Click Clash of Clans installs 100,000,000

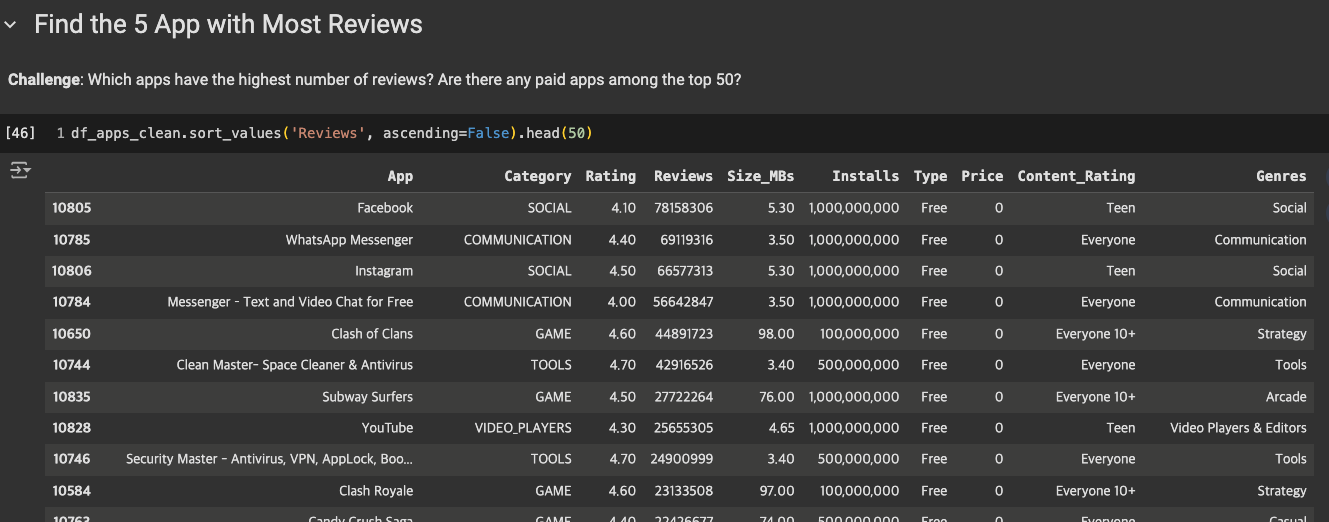tap(860, 334)
